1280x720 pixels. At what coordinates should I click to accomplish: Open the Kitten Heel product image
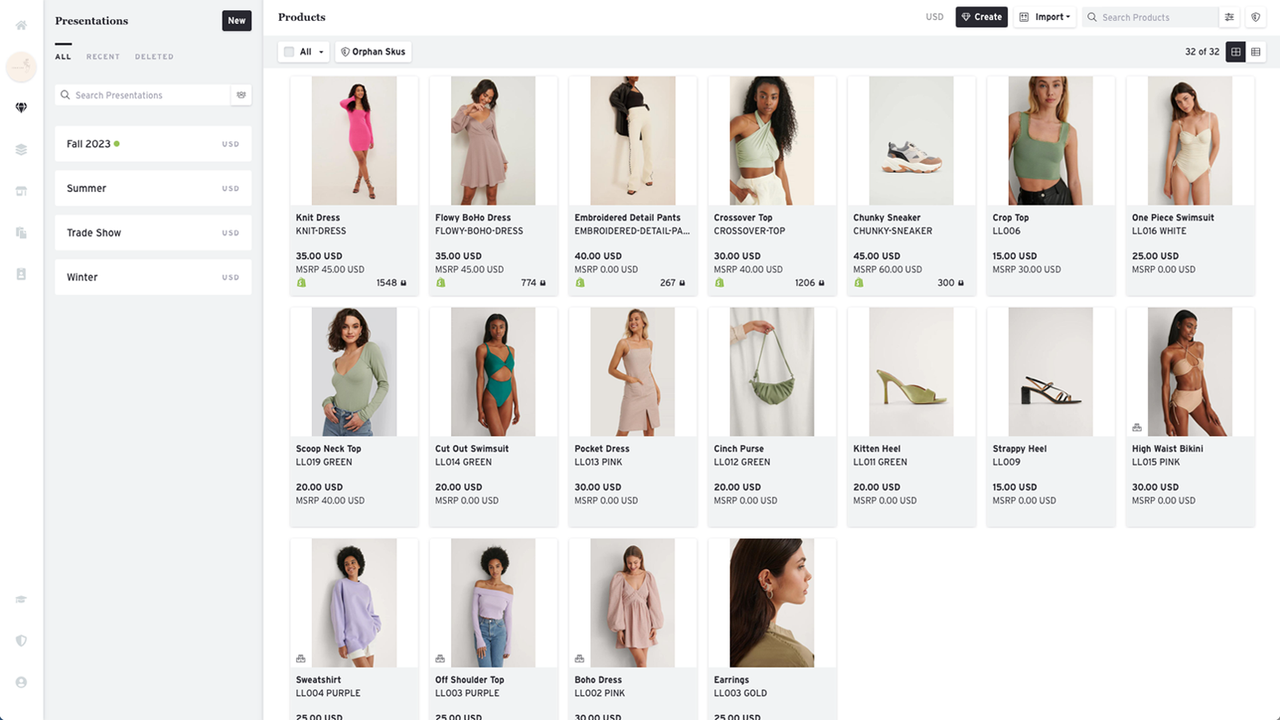point(911,372)
